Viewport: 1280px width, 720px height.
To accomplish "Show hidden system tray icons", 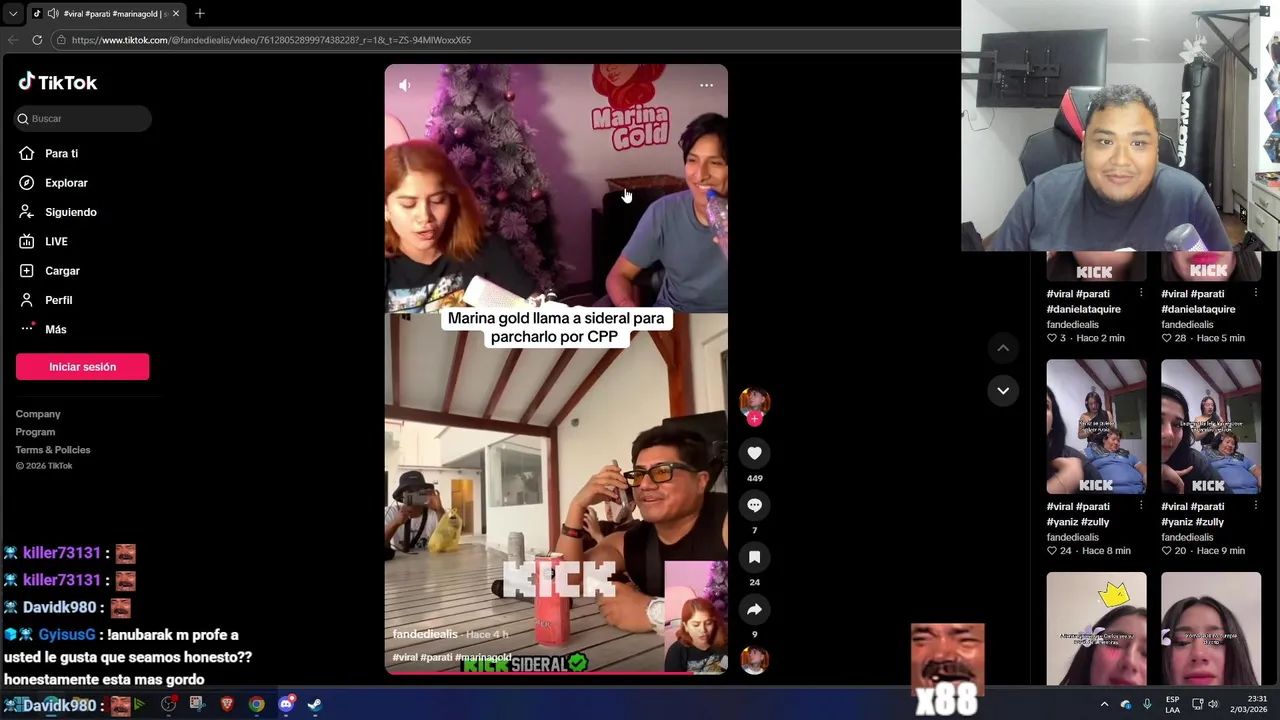I will [x=1104, y=704].
